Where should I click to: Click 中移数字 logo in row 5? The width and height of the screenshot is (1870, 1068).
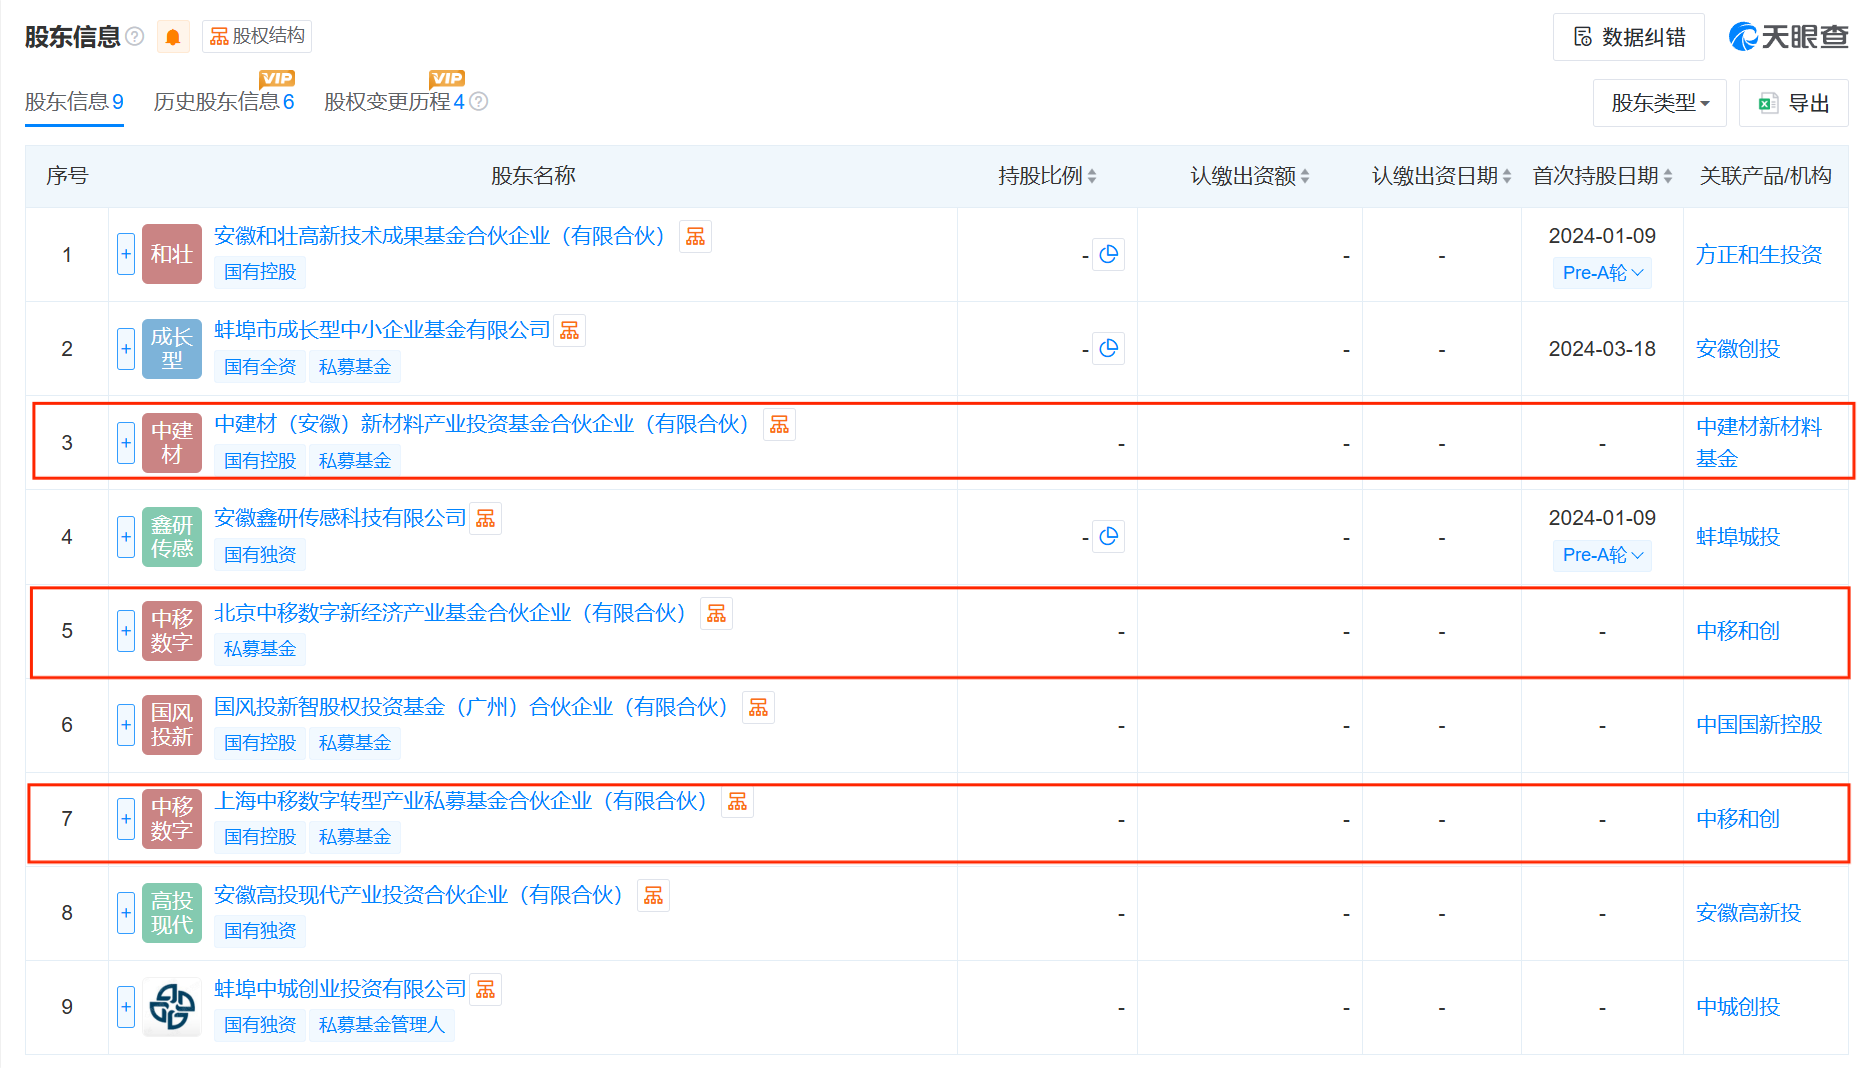(172, 630)
